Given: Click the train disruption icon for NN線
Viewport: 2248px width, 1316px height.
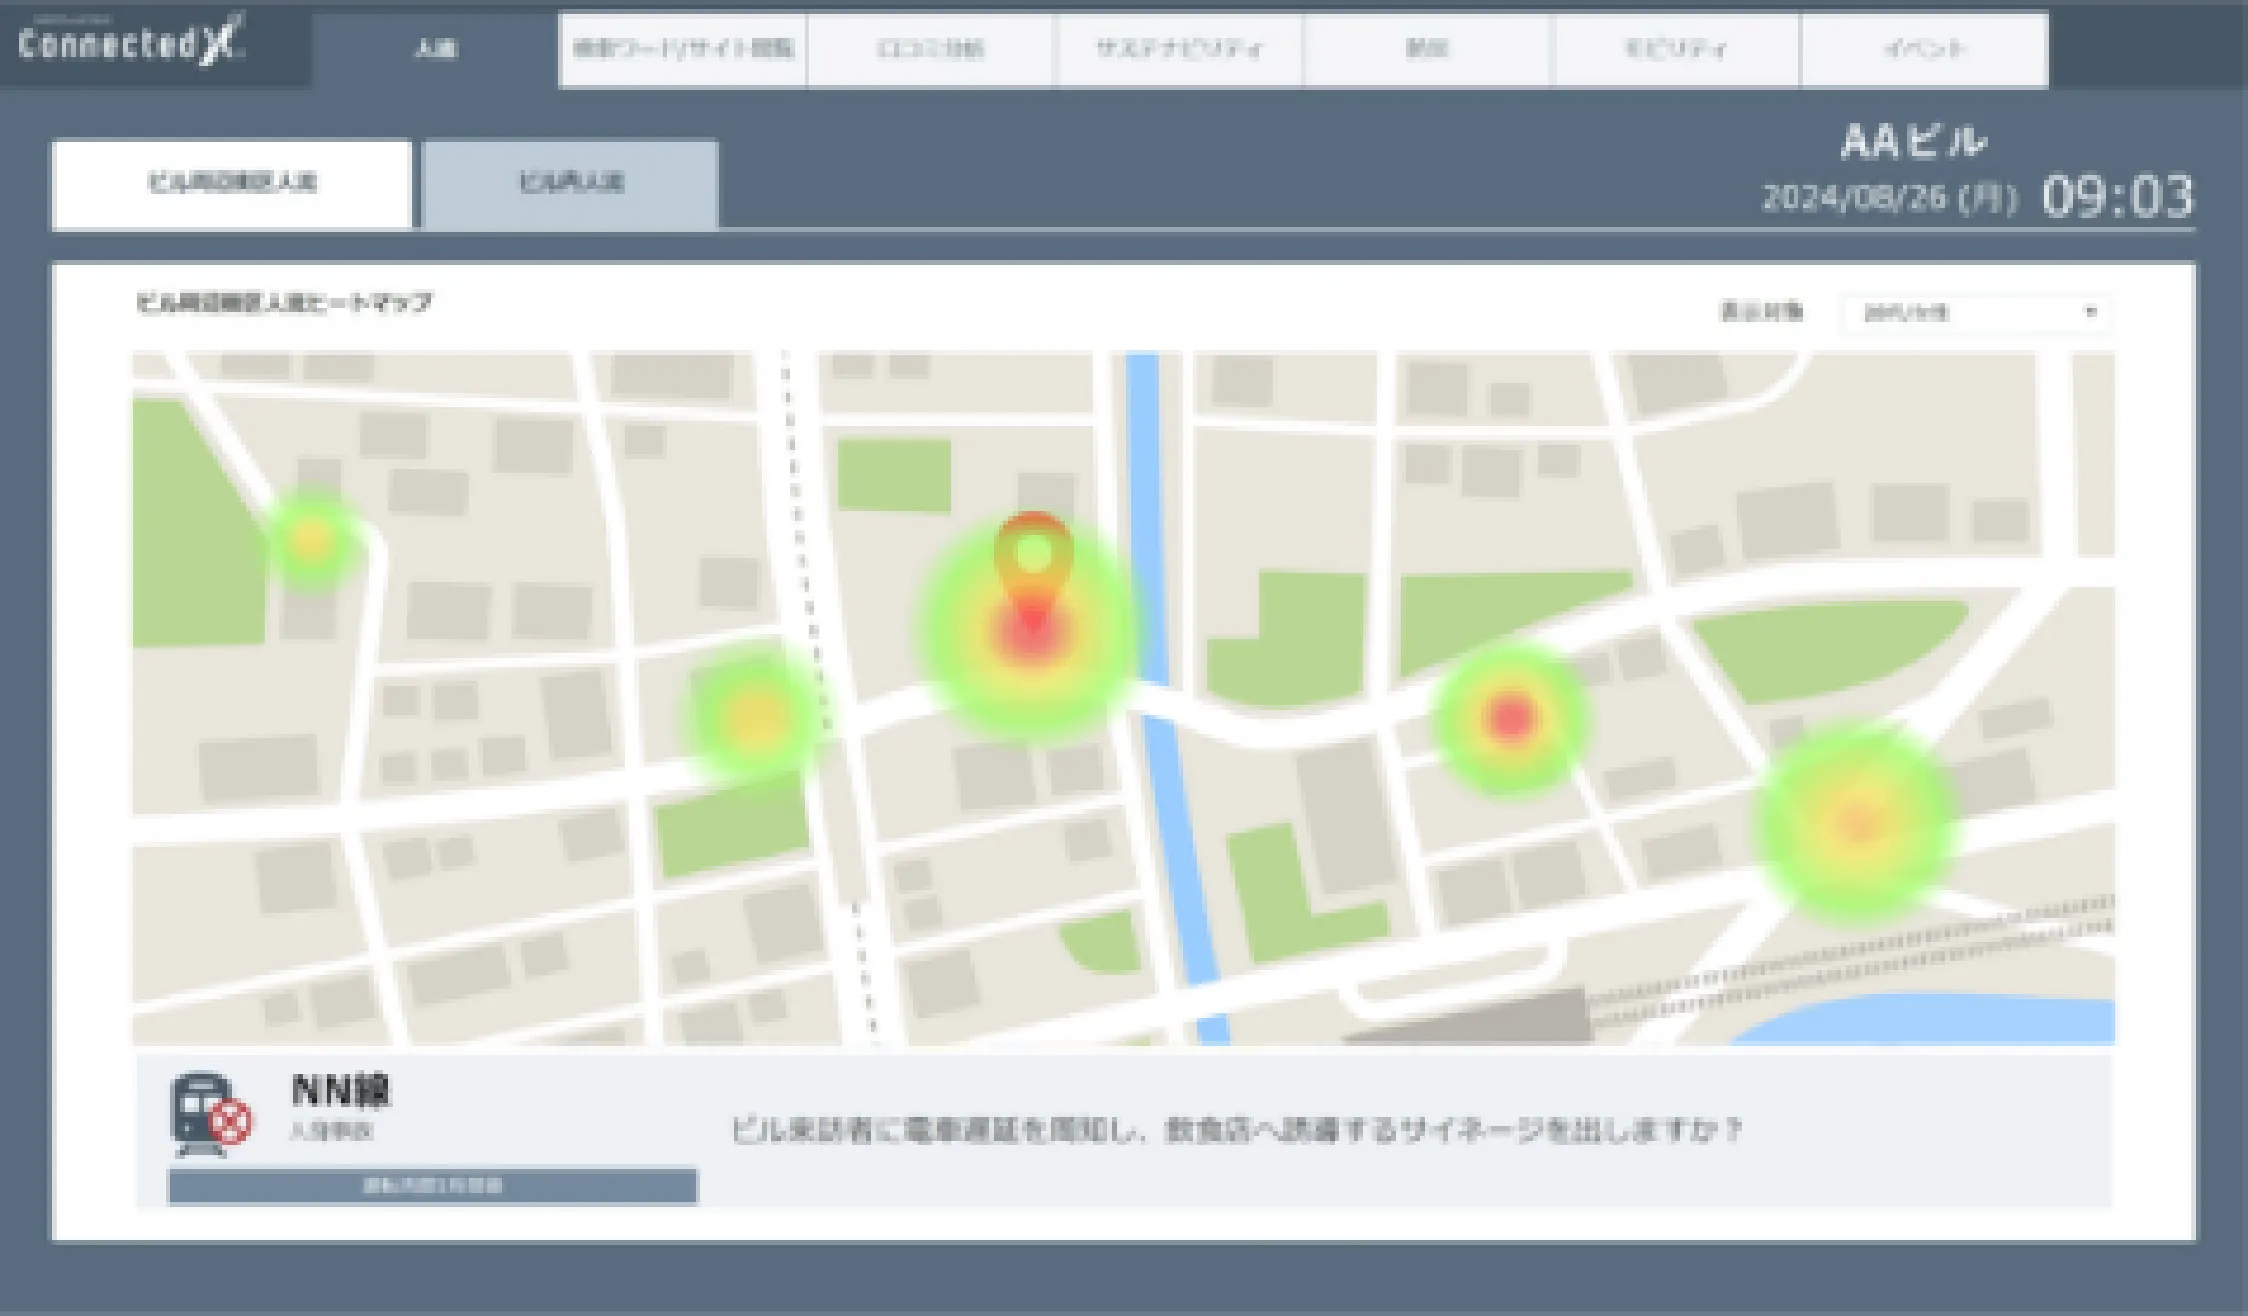Looking at the screenshot, I should click(210, 1115).
